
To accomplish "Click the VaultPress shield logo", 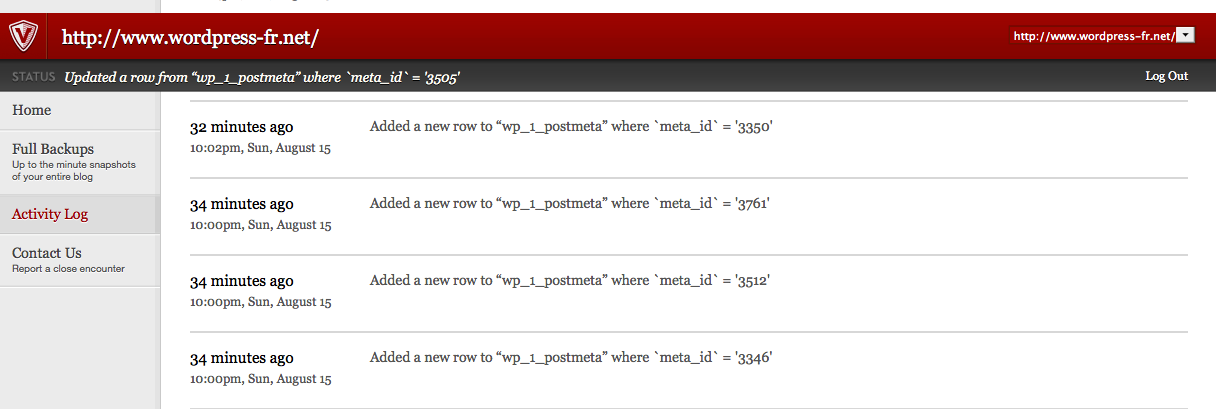I will pyautogui.click(x=23, y=37).
